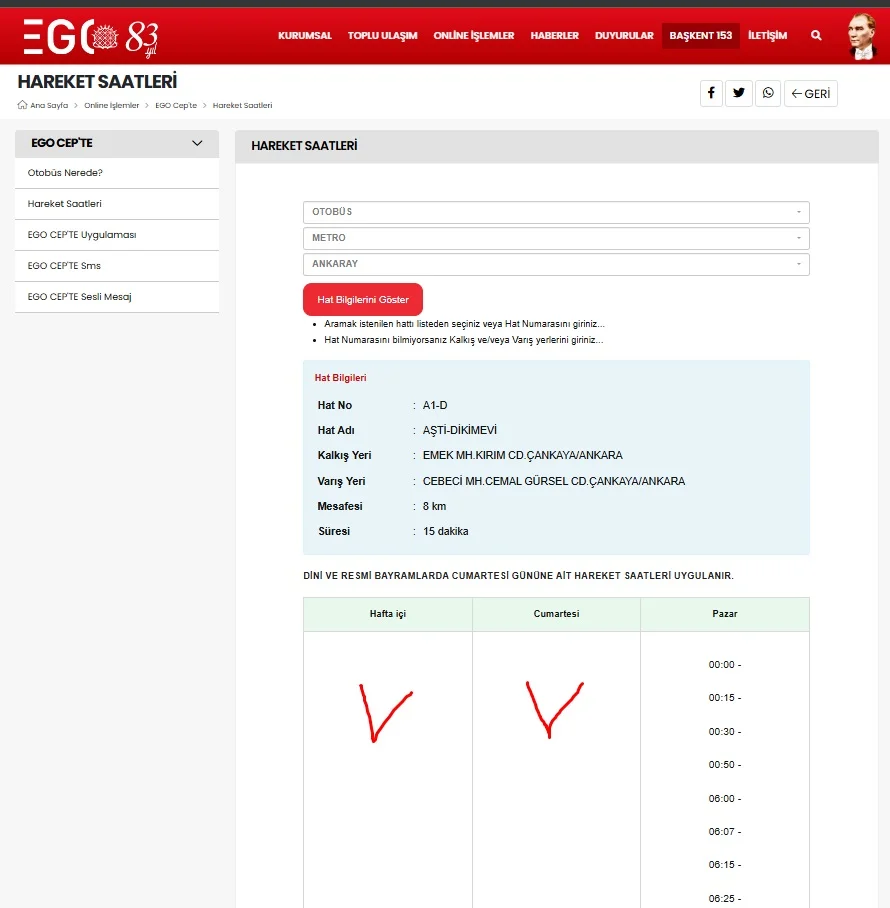The height and width of the screenshot is (908, 890).
Task: Go to Ana Sayfa via breadcrumb
Action: pyautogui.click(x=51, y=104)
